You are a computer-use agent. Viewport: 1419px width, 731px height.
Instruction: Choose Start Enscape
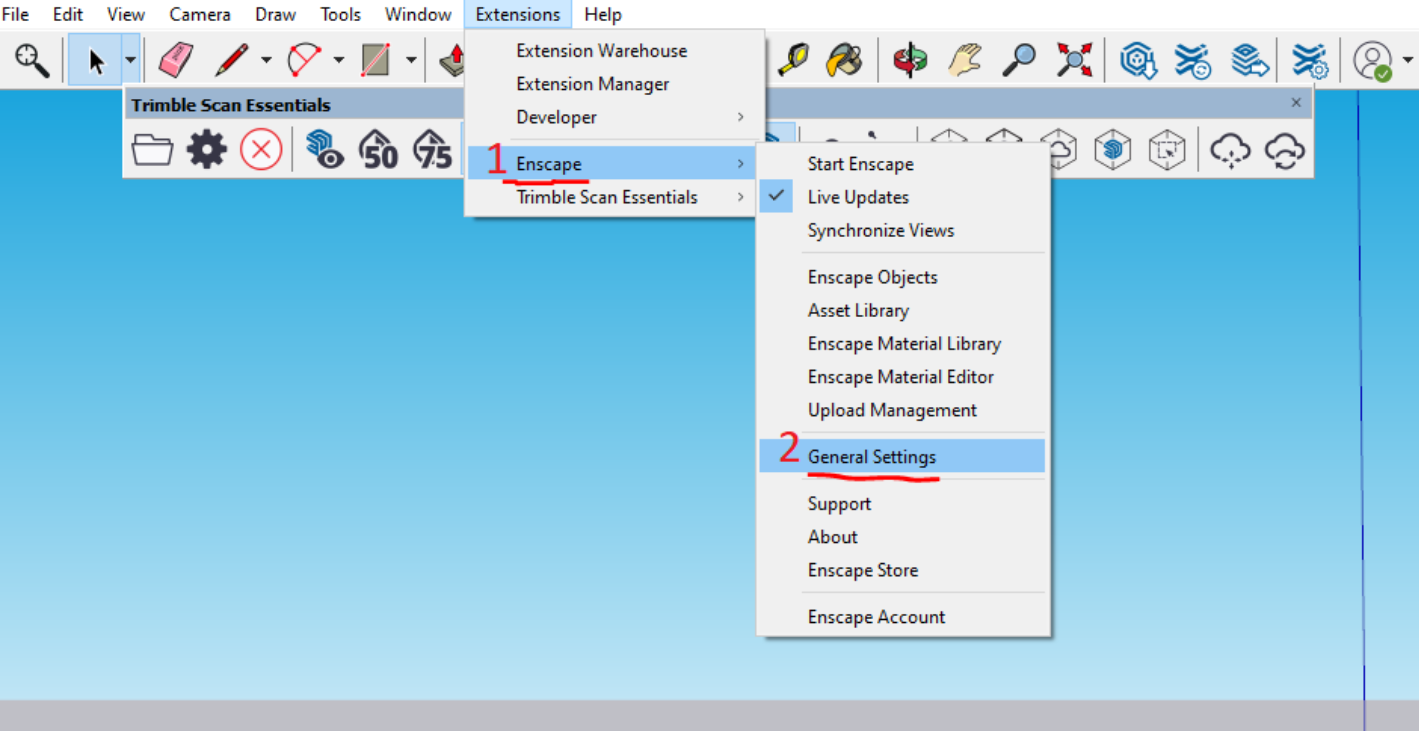point(900,164)
